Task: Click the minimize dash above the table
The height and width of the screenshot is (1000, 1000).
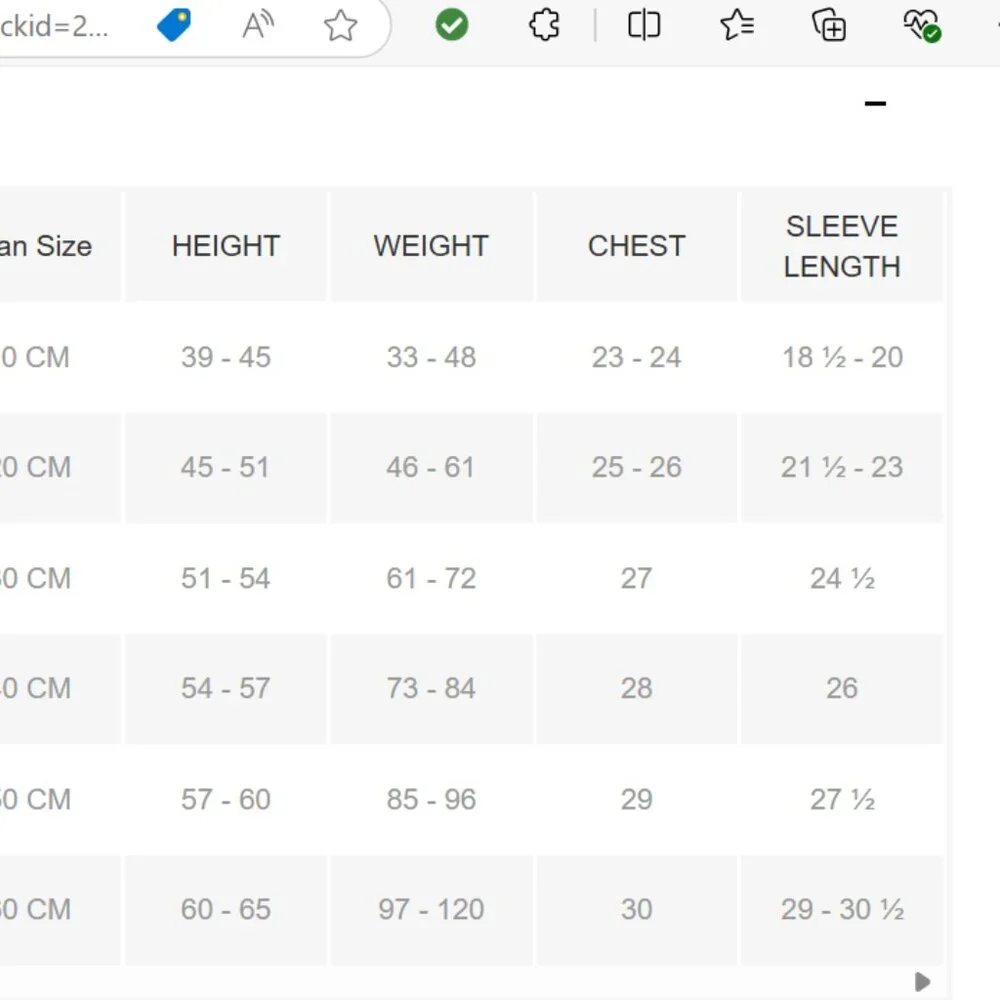Action: click(875, 103)
